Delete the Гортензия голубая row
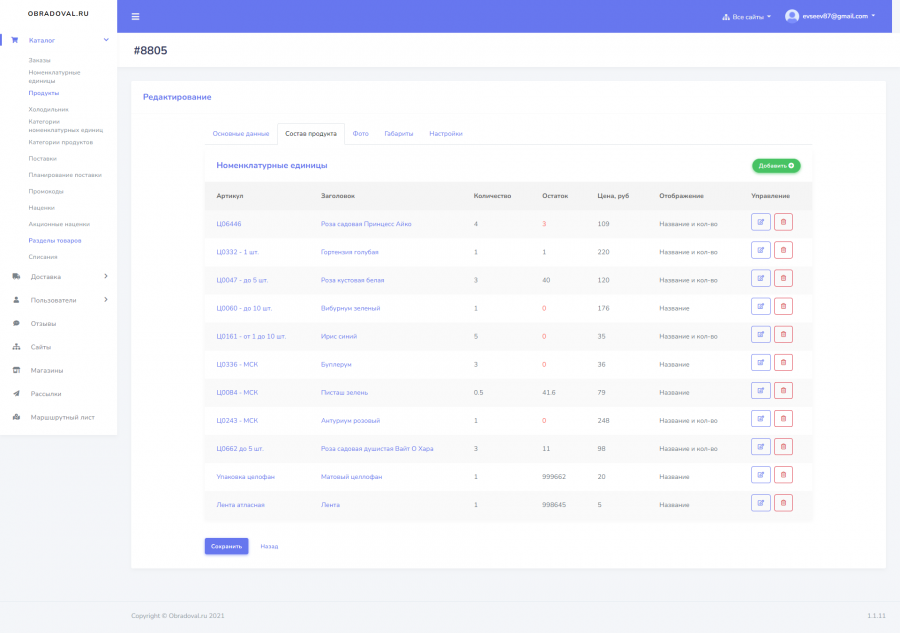Screen dimensions: 900x633 [783, 250]
